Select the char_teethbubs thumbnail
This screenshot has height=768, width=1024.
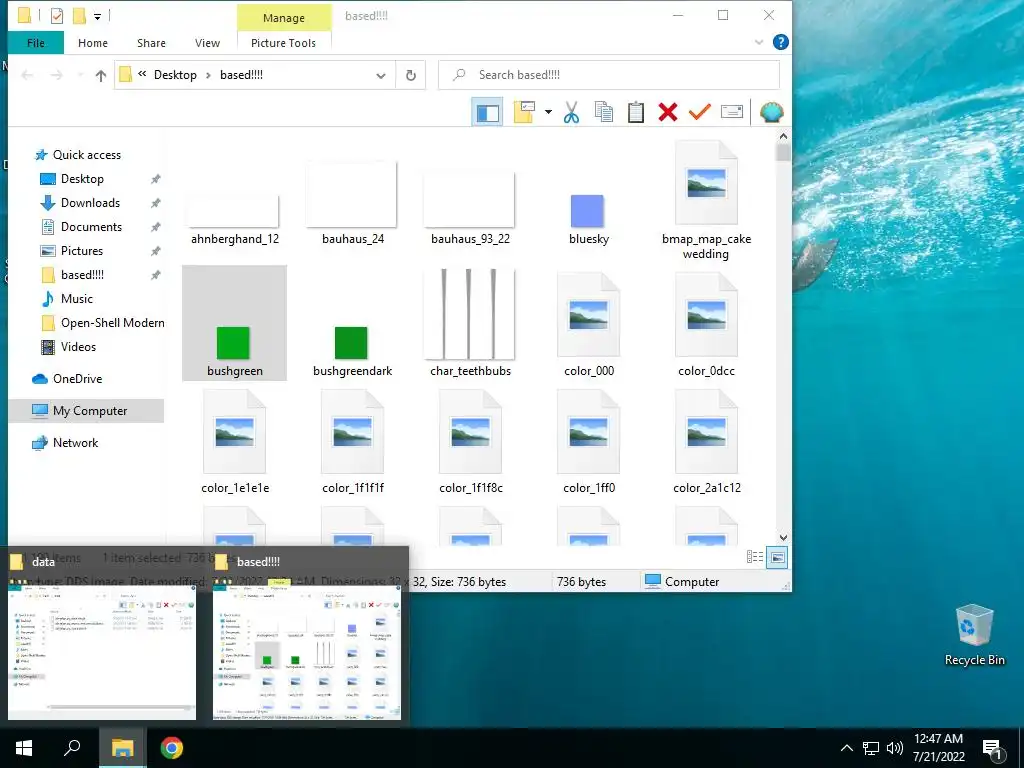coord(470,314)
